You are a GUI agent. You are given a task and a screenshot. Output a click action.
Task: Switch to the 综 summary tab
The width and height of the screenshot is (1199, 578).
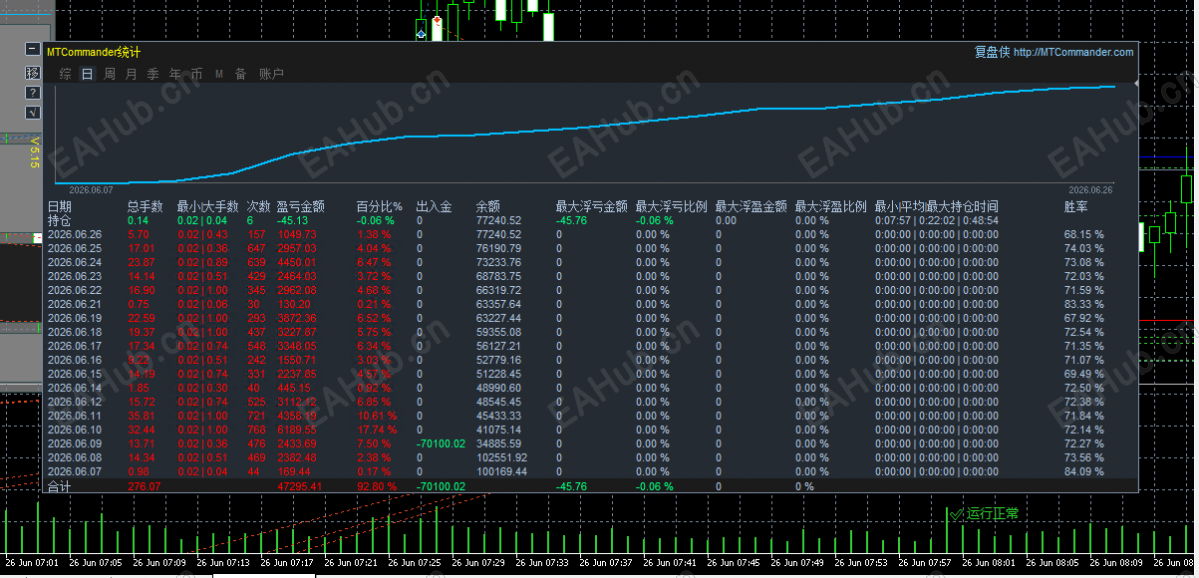(66, 74)
